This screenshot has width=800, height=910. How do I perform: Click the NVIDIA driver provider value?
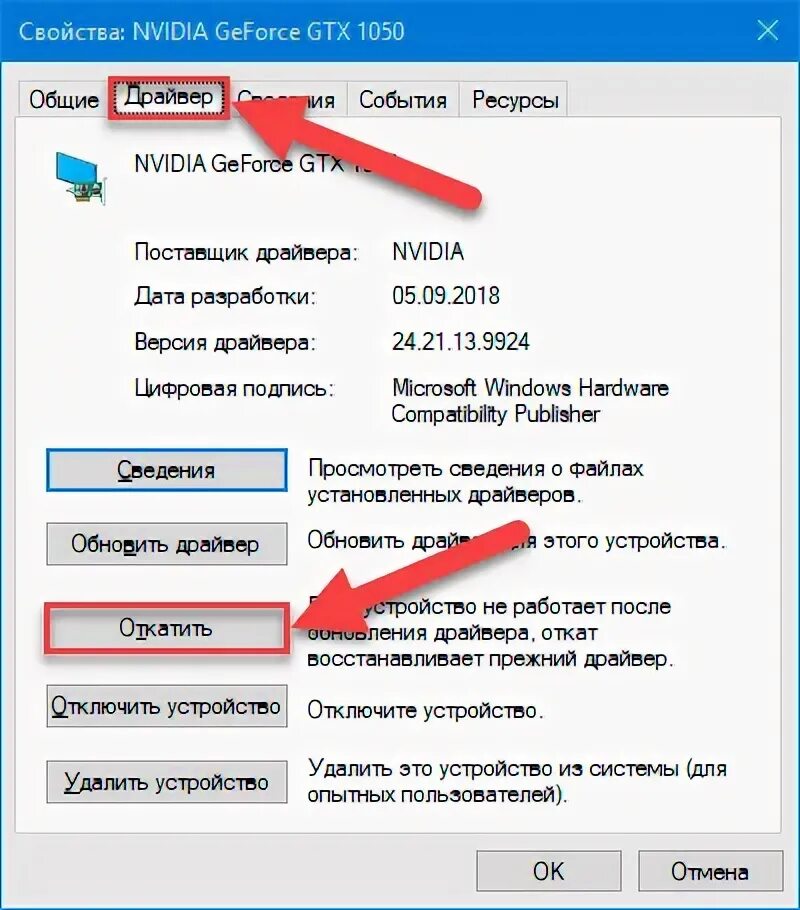click(428, 251)
